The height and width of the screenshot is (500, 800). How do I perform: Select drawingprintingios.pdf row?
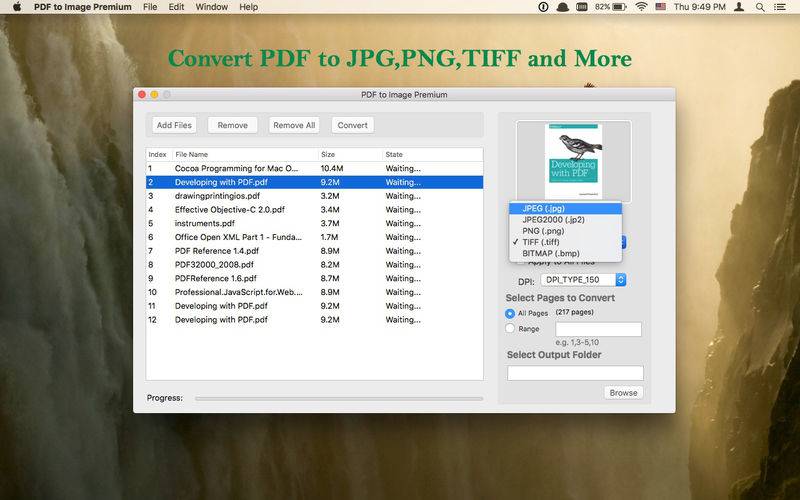click(314, 196)
